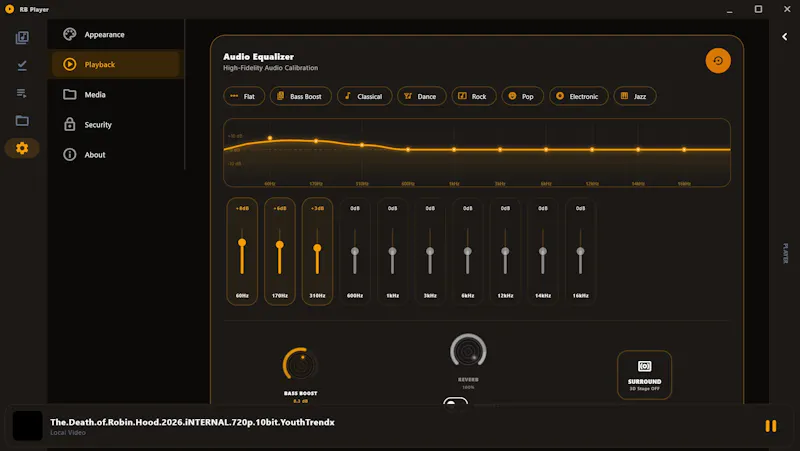
Task: Click the 6kHz band slider handle
Action: [467, 251]
